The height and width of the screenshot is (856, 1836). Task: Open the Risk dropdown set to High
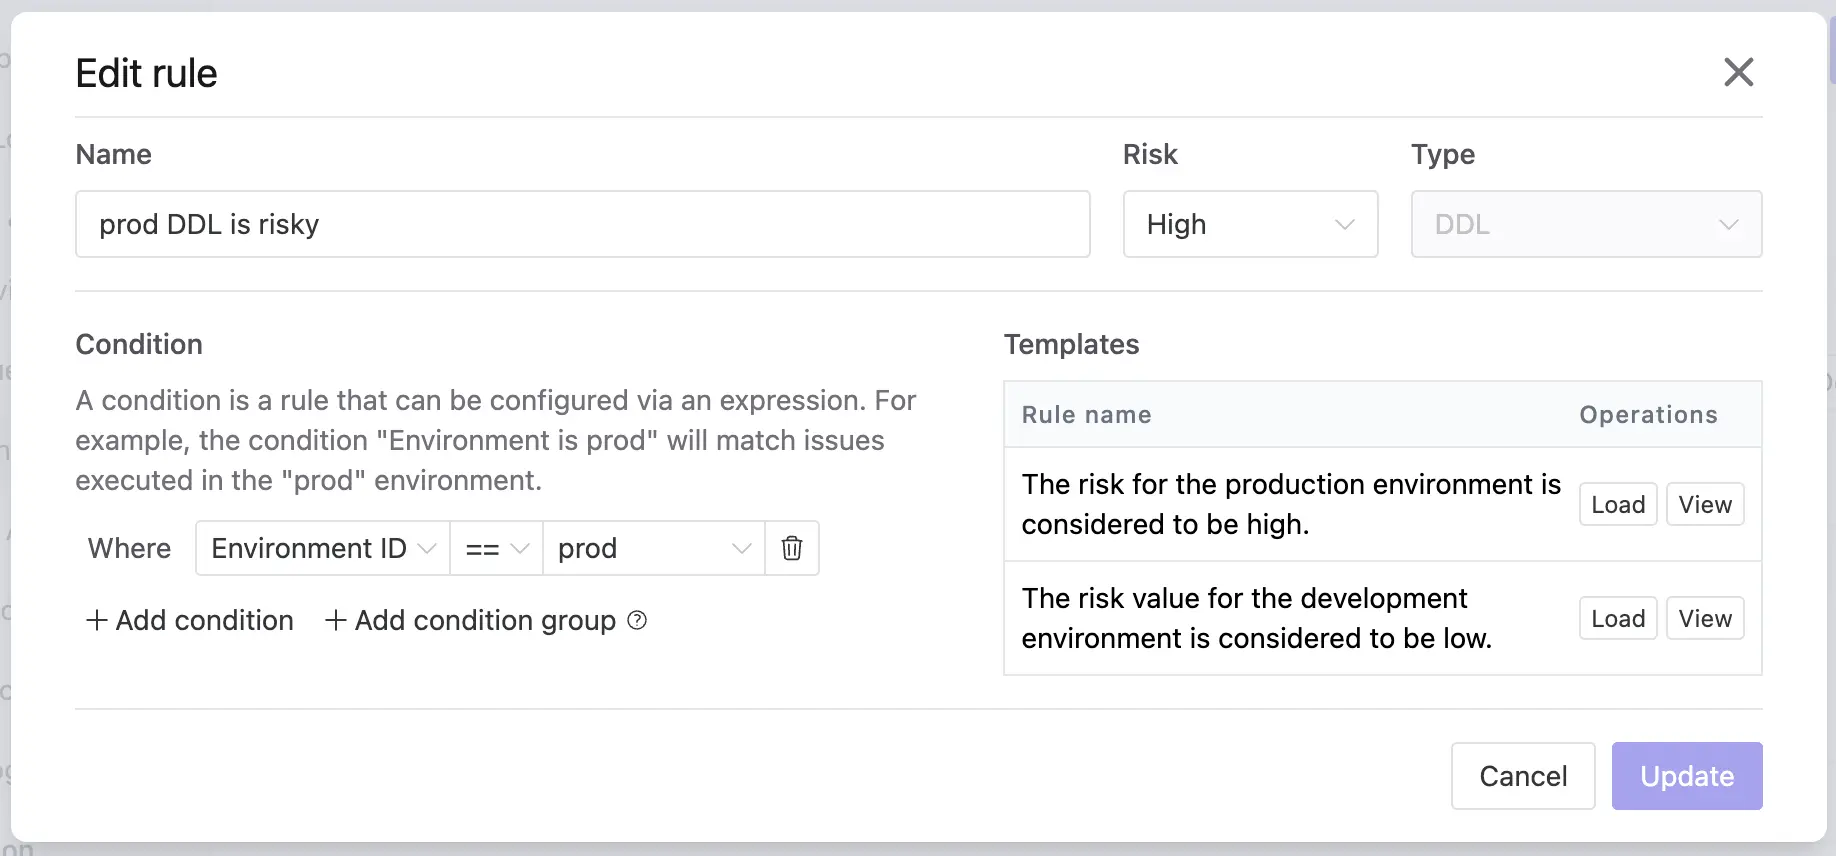pyautogui.click(x=1249, y=224)
